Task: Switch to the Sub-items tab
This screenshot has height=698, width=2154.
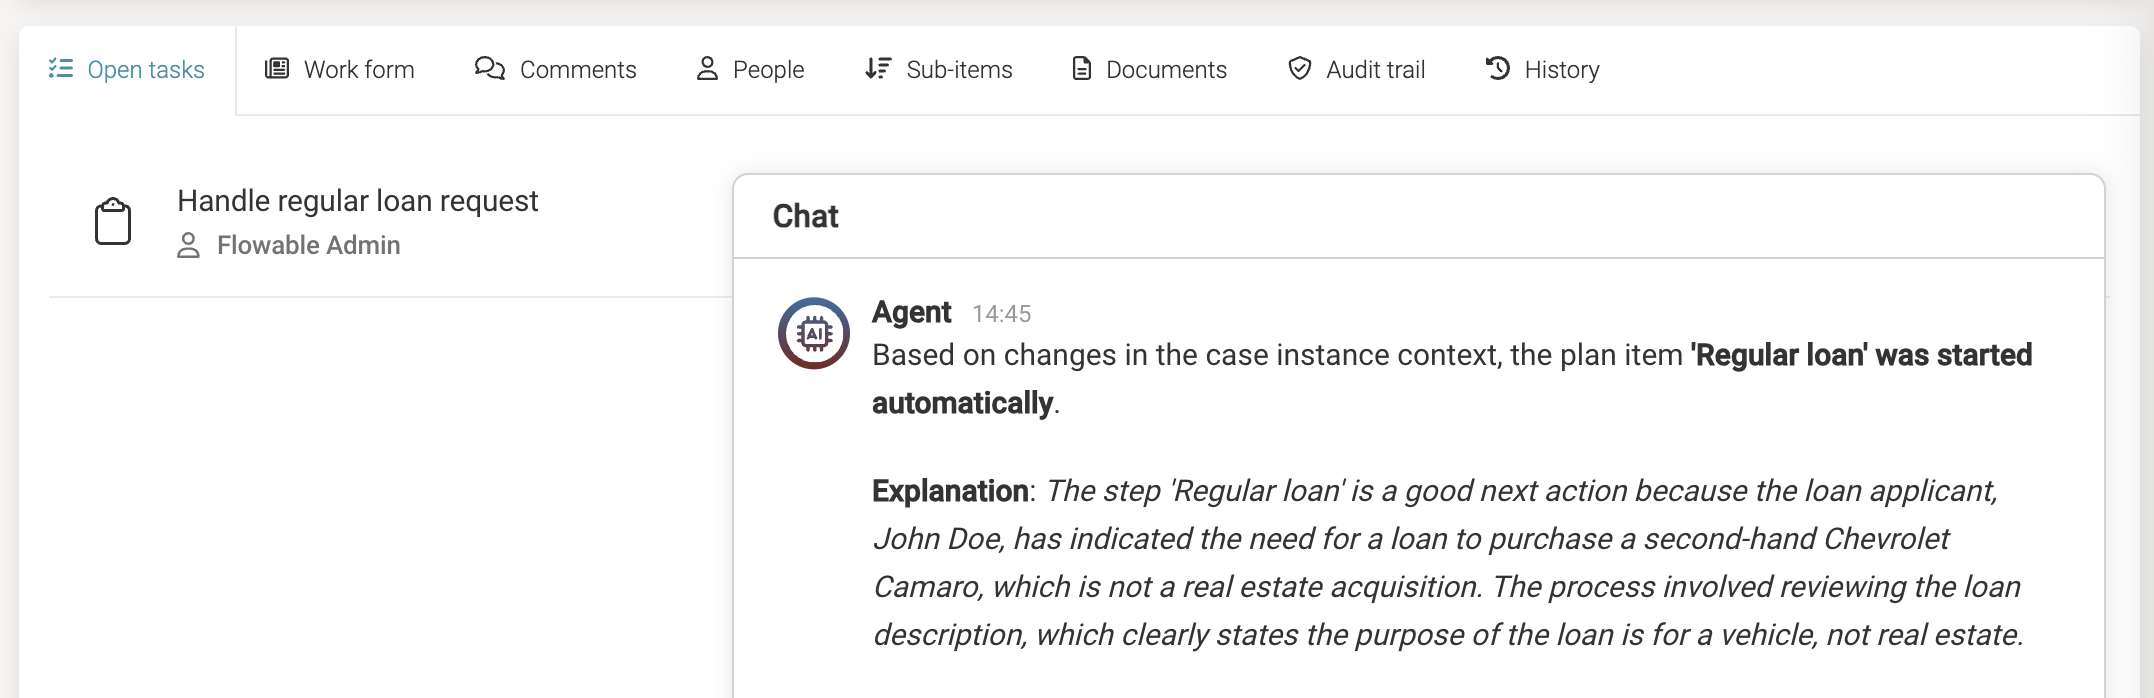Action: coord(958,68)
